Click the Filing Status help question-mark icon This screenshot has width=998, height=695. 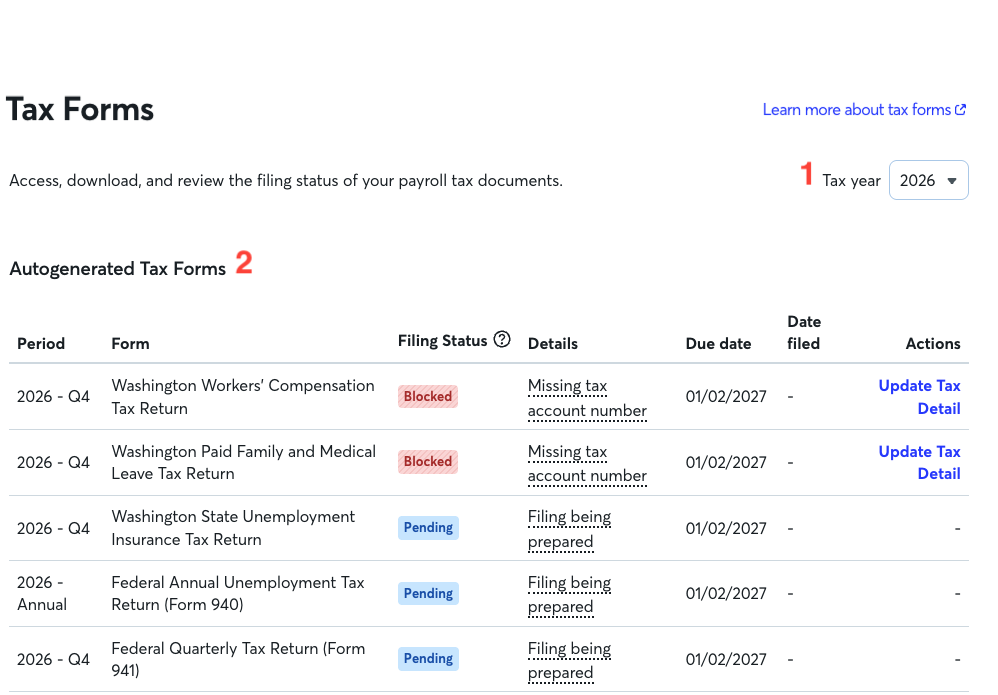tap(502, 340)
